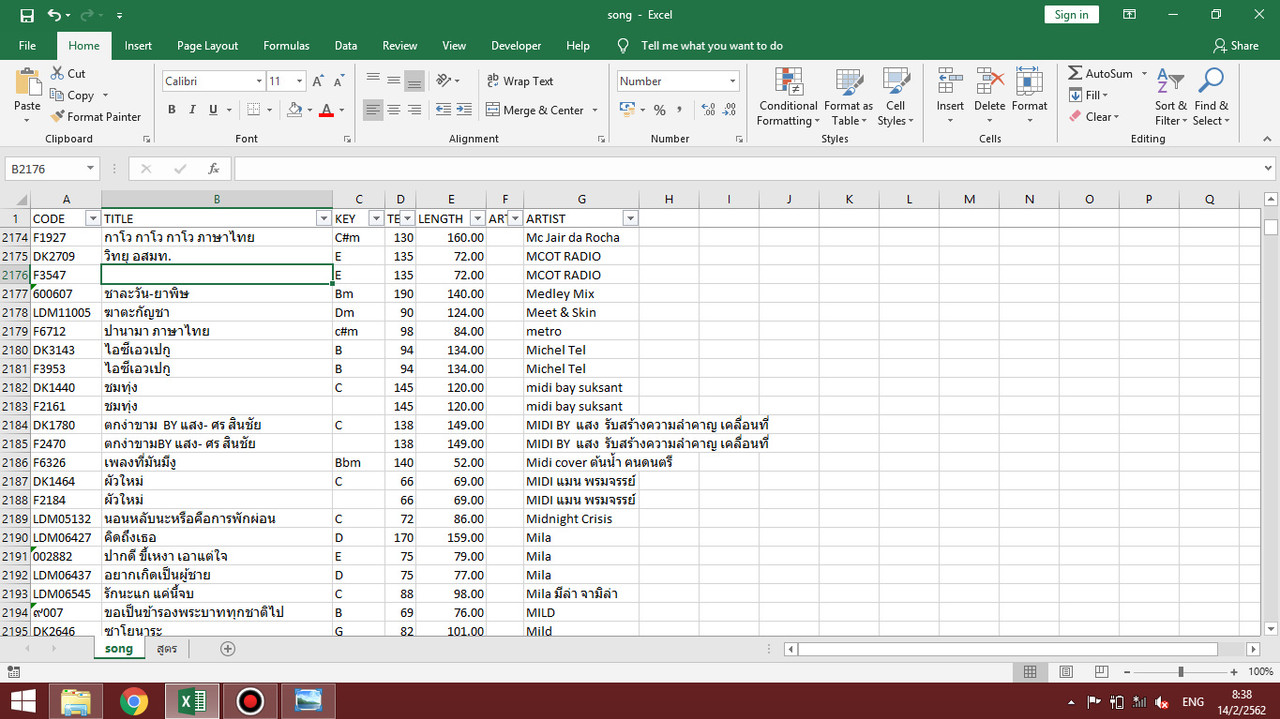Switch to Normal view in status bar
The height and width of the screenshot is (719, 1280).
[x=1030, y=672]
